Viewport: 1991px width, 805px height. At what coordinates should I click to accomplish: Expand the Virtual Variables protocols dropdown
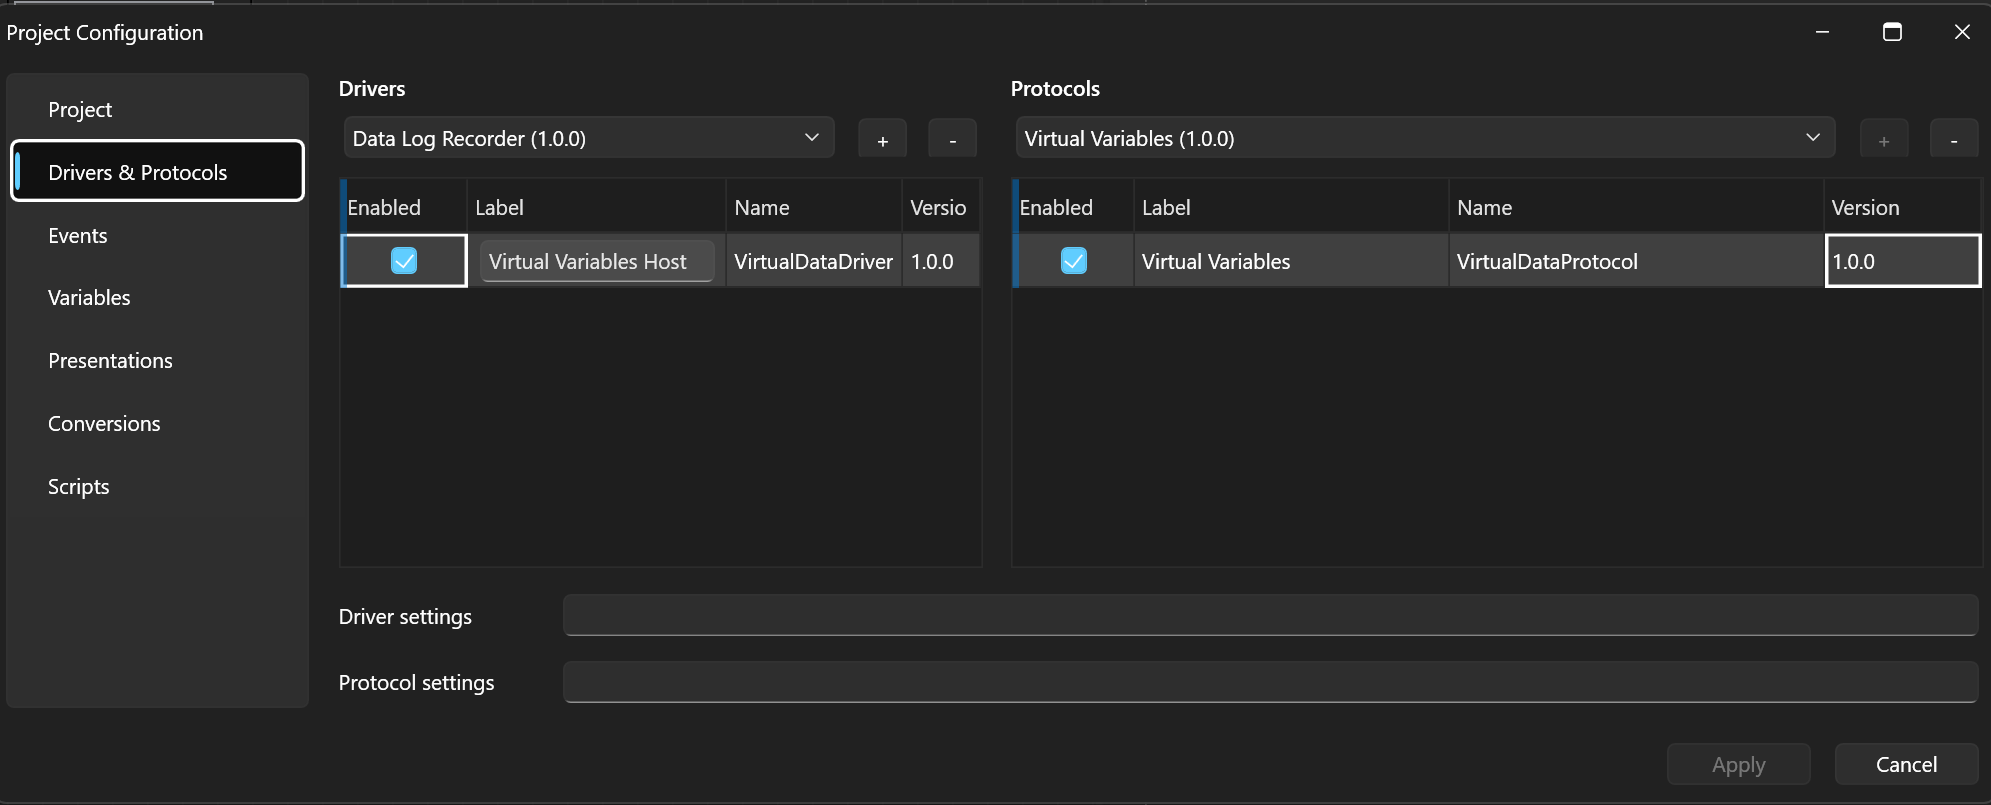pyautogui.click(x=1425, y=138)
